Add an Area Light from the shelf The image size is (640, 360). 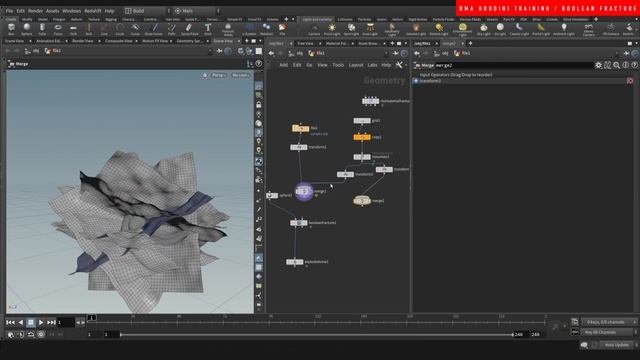(x=370, y=29)
